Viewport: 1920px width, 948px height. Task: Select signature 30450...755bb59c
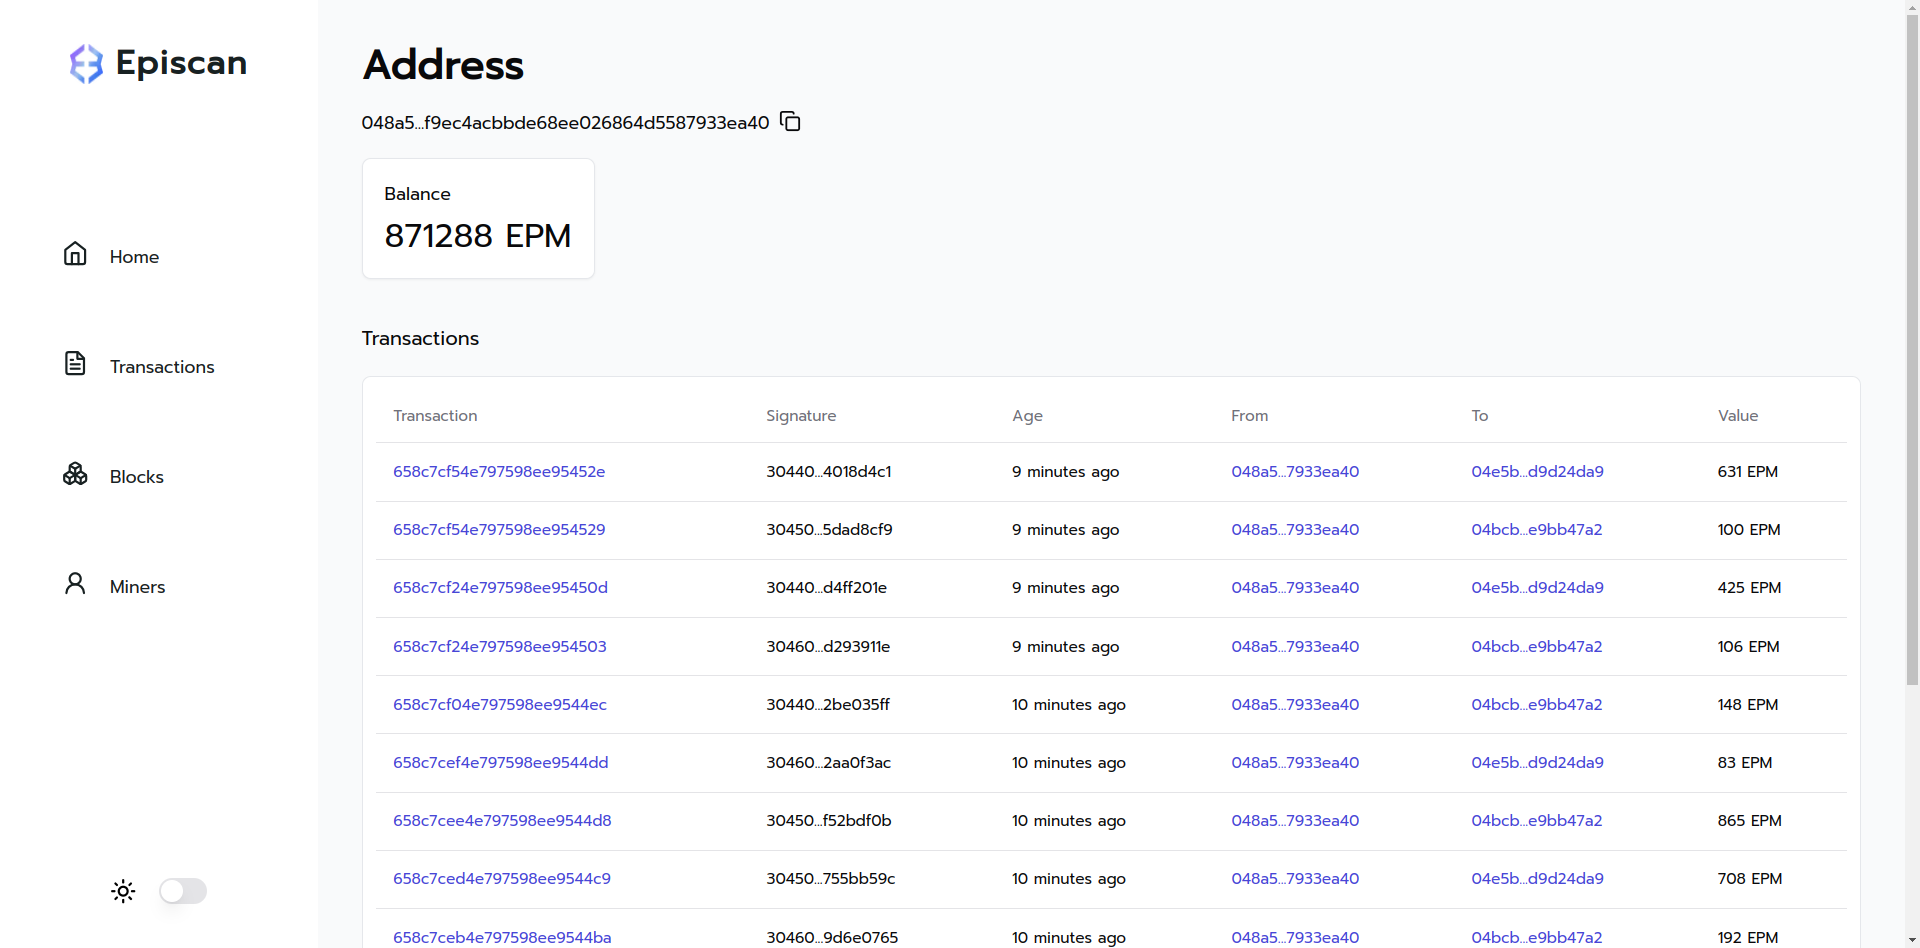tap(831, 879)
